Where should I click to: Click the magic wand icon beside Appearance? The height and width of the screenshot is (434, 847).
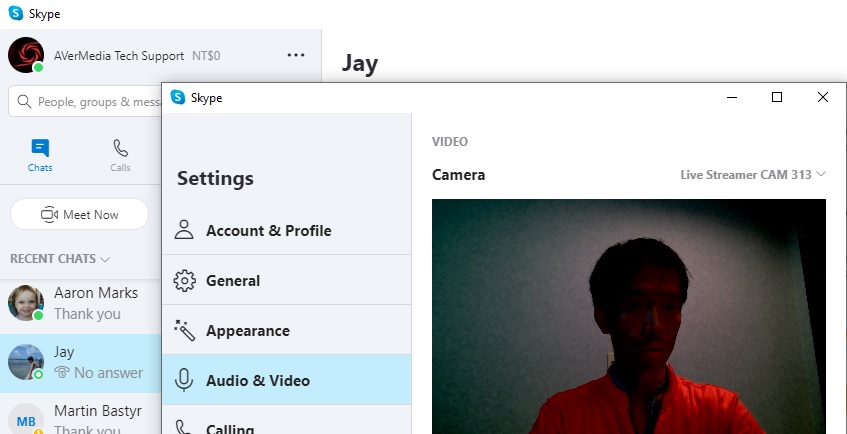tap(184, 330)
